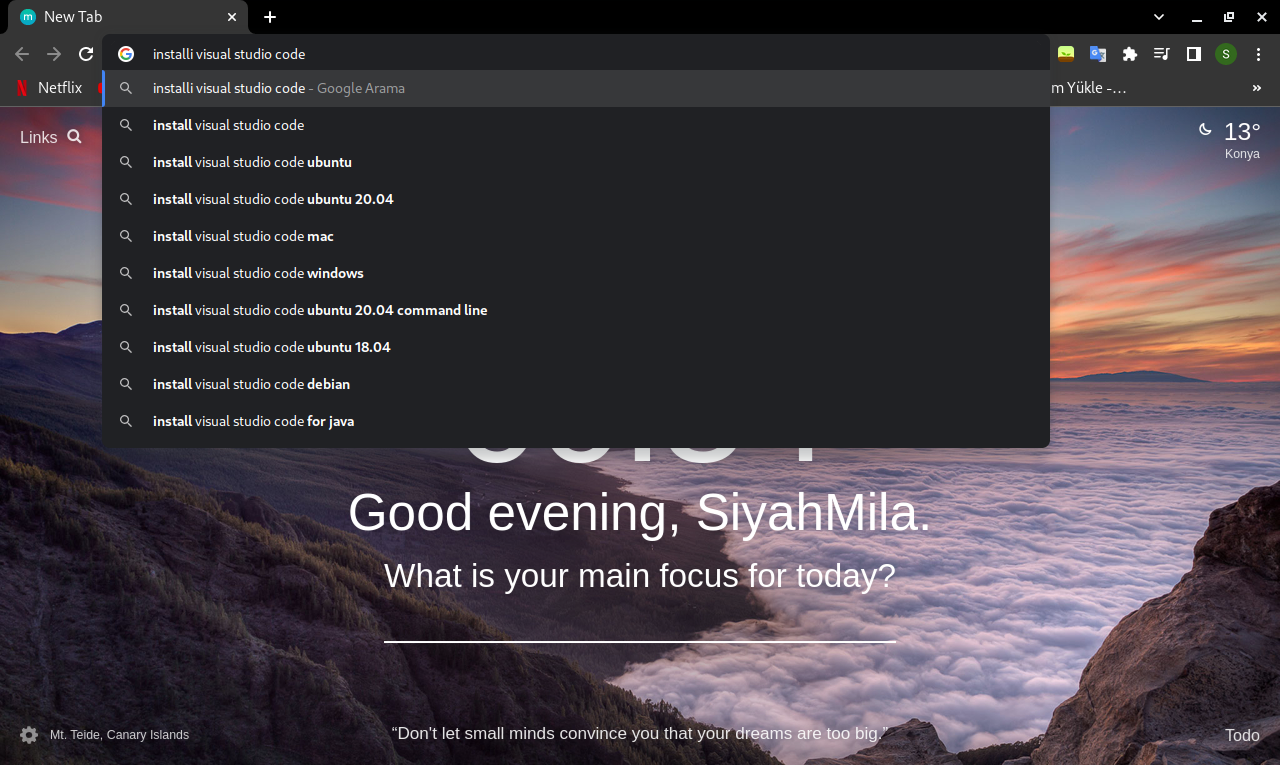
Task: Choose suggestion ending in 'ubuntu 20.04'
Action: 576,199
